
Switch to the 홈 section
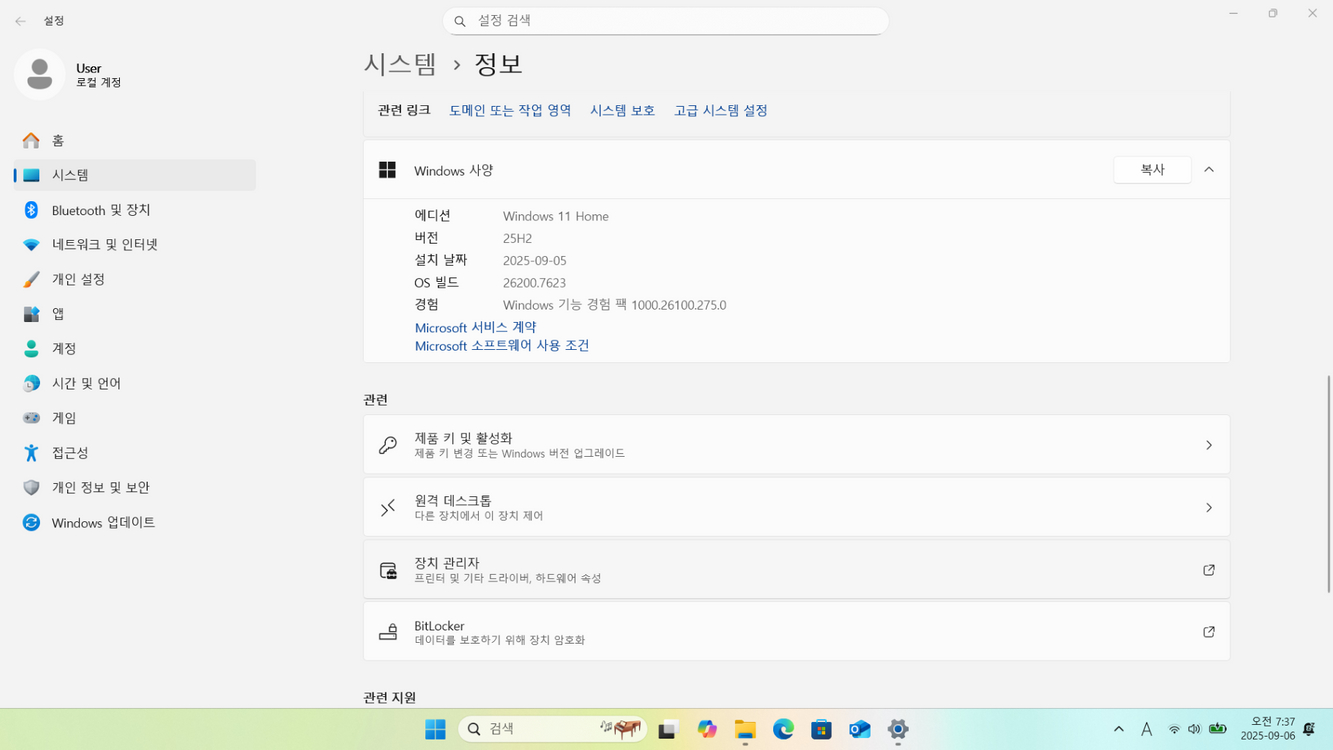pyautogui.click(x=55, y=140)
